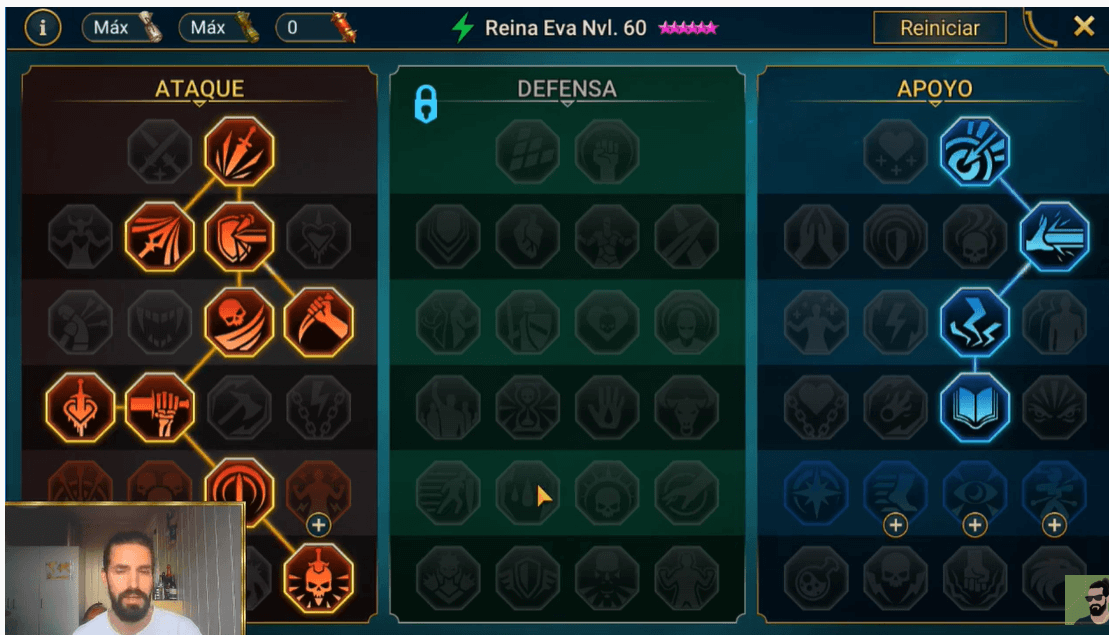Select the red skull mastery in Ataque
The width and height of the screenshot is (1109, 635).
pyautogui.click(x=238, y=322)
